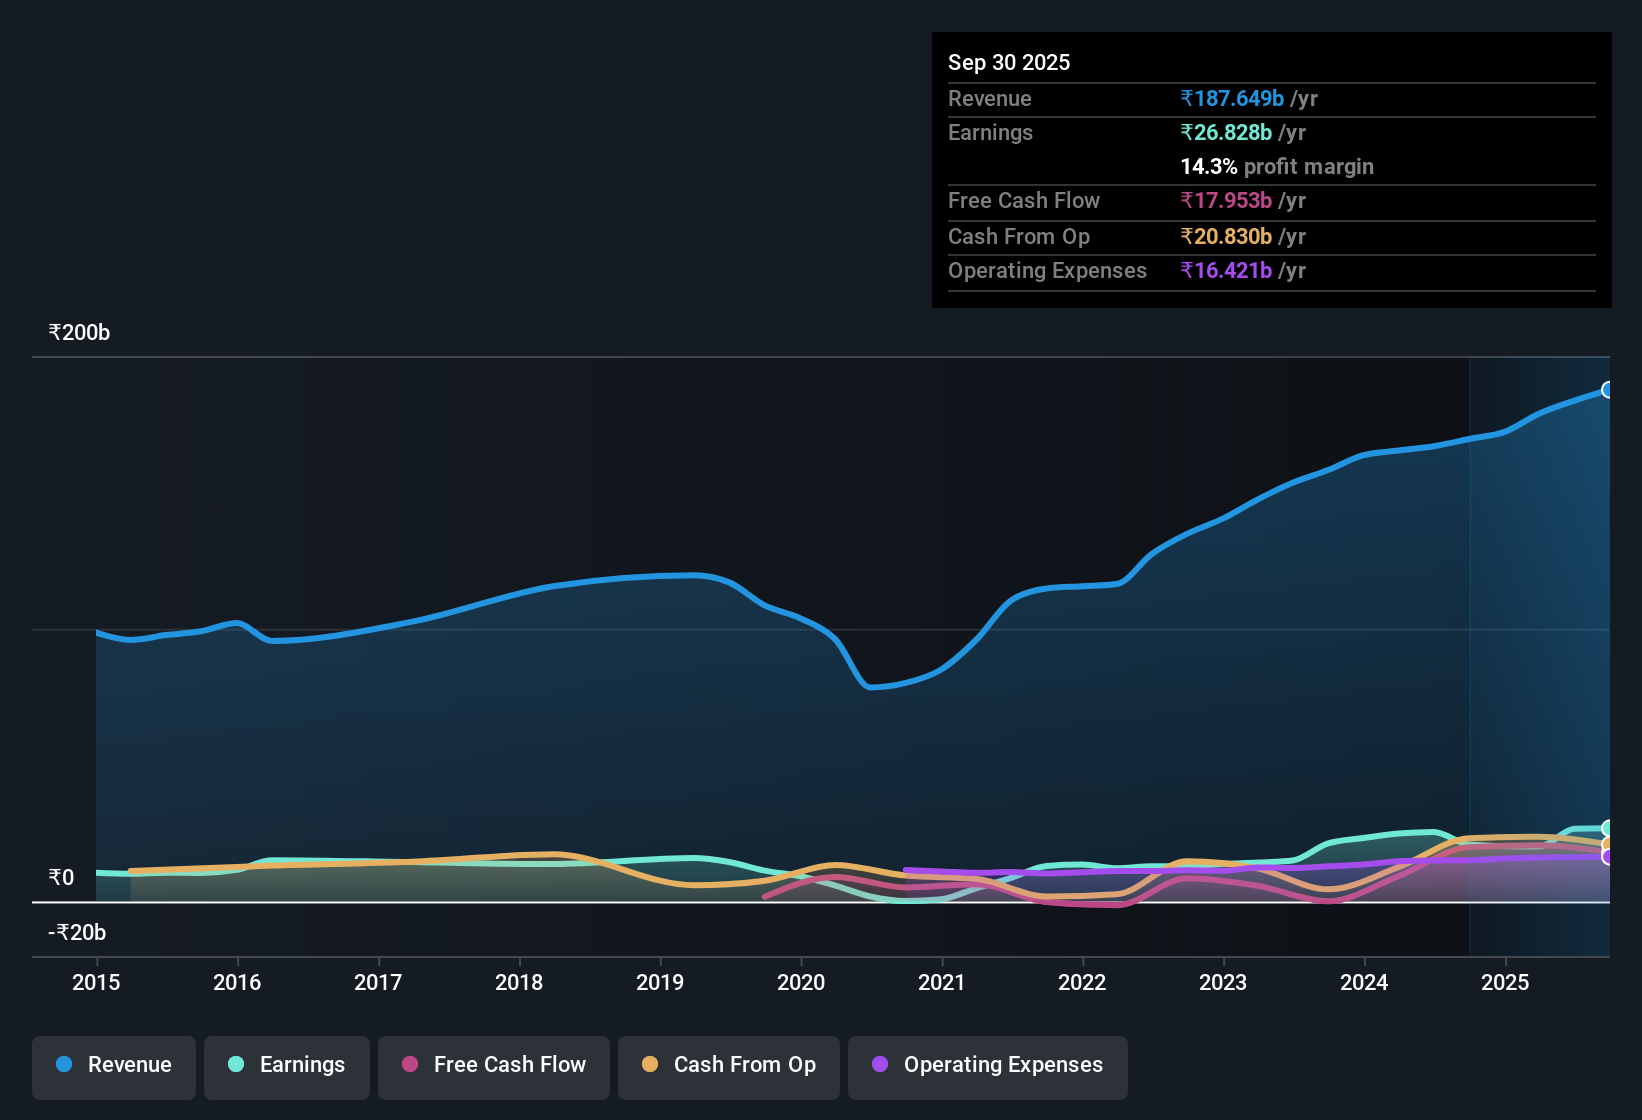Toggle the Revenue series visibility
Viewport: 1642px width, 1120px height.
point(113,1065)
